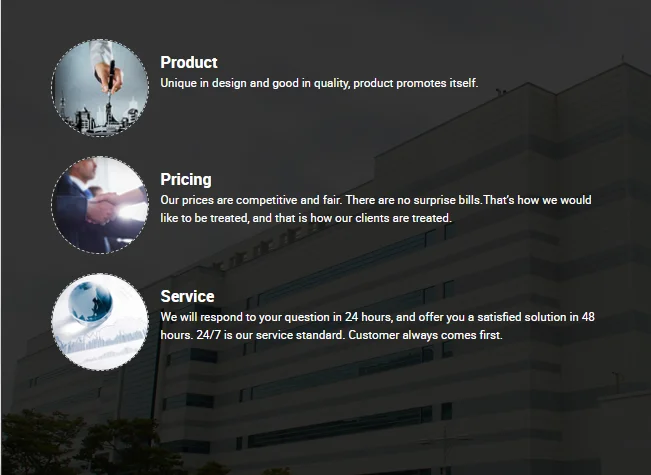Click the 'like to be treated' text line
This screenshot has height=475, width=651.
point(306,218)
